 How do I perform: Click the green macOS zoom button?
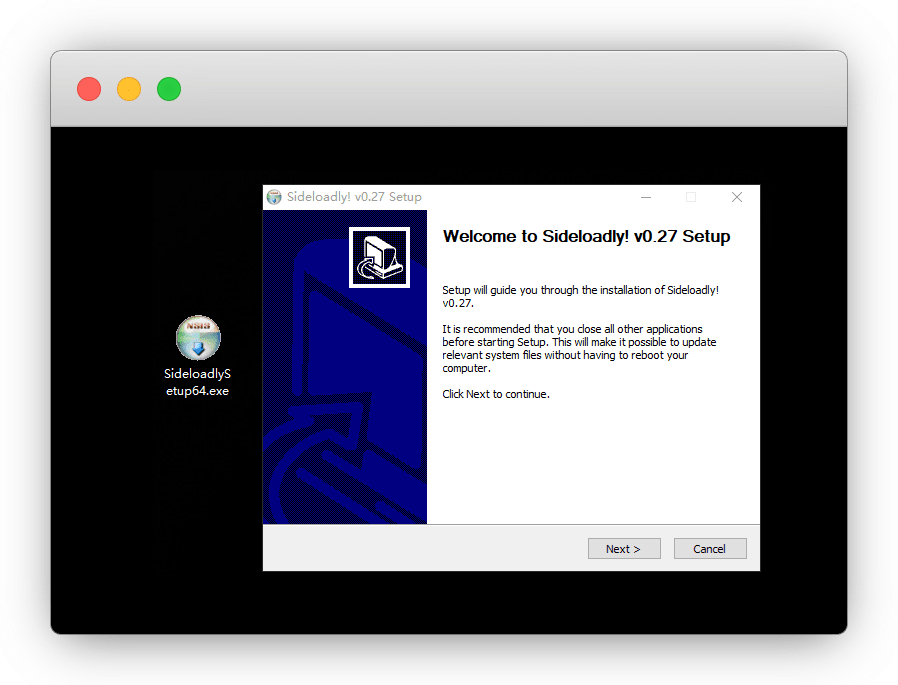click(169, 89)
